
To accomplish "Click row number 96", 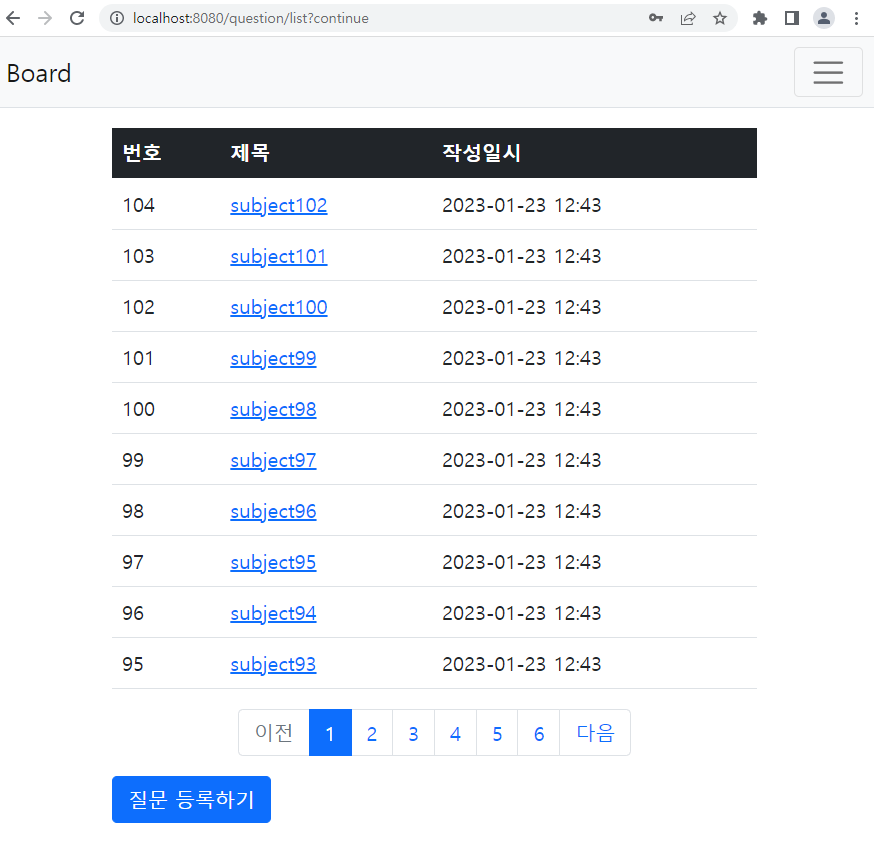I will coord(133,613).
